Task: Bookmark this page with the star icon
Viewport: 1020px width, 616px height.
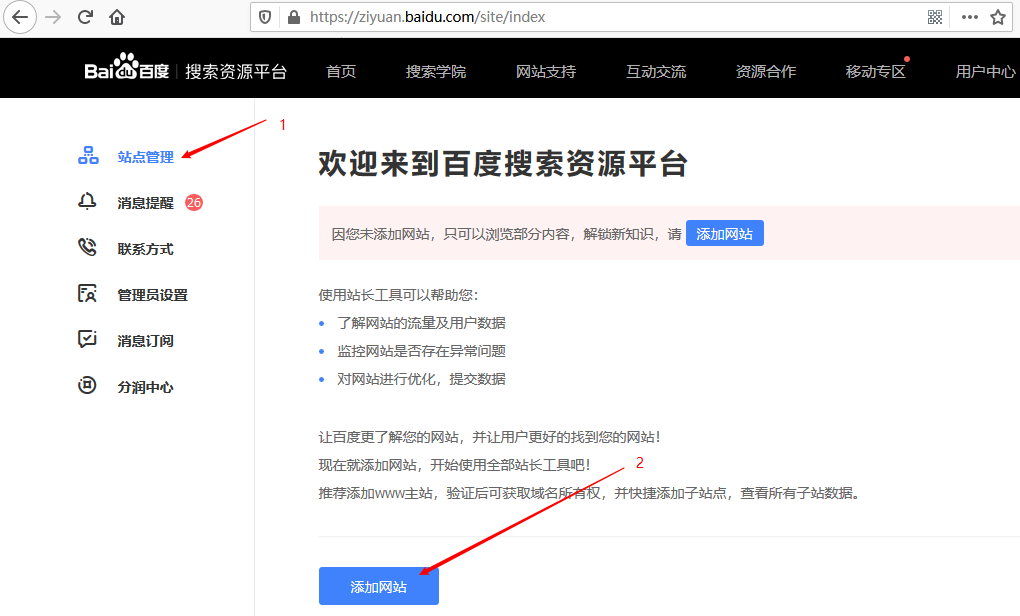Action: pos(998,17)
